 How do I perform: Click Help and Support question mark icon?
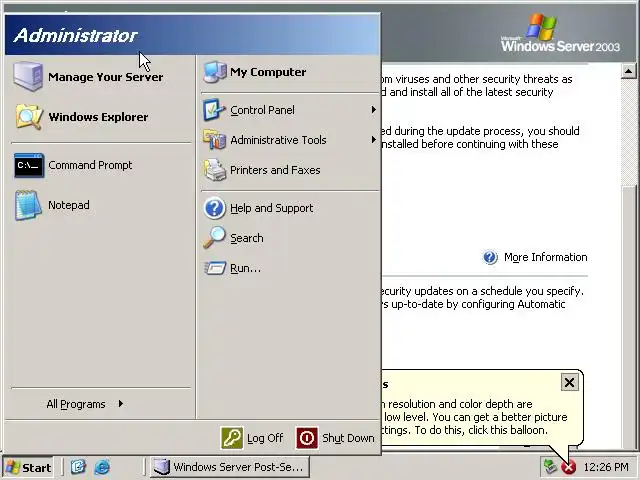coord(214,208)
